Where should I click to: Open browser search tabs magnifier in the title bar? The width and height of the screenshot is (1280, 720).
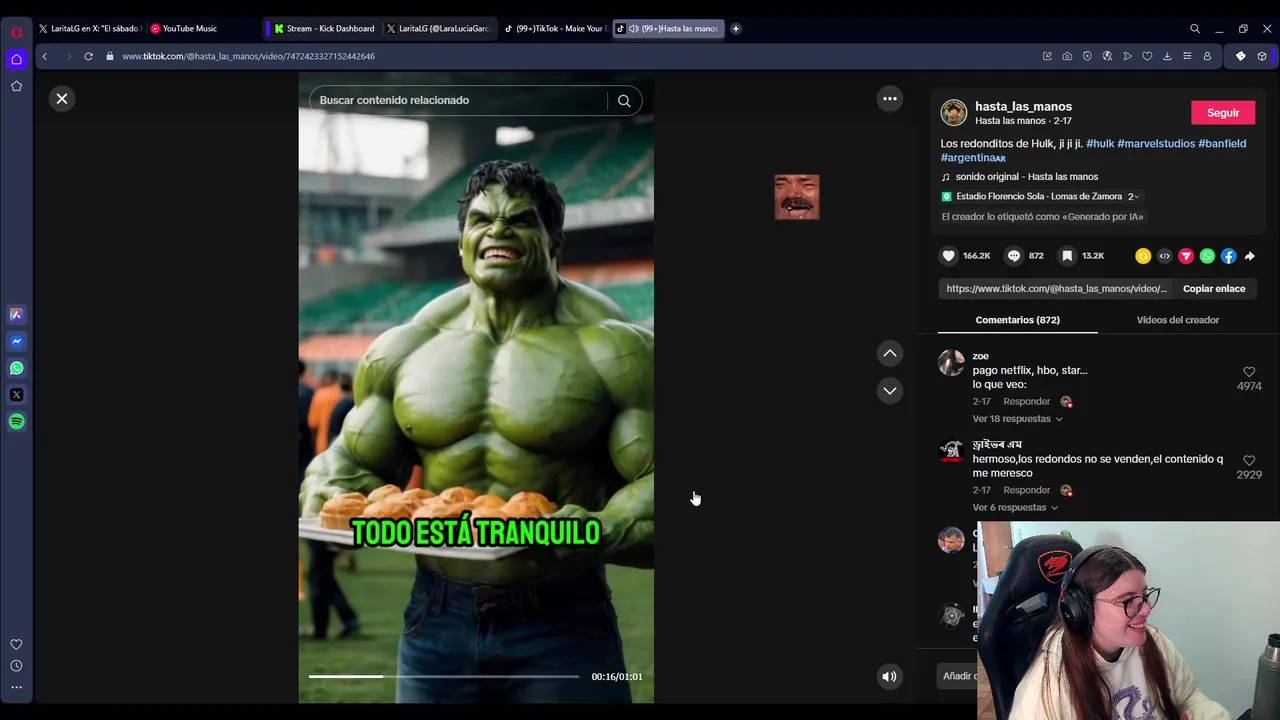[1195, 29]
